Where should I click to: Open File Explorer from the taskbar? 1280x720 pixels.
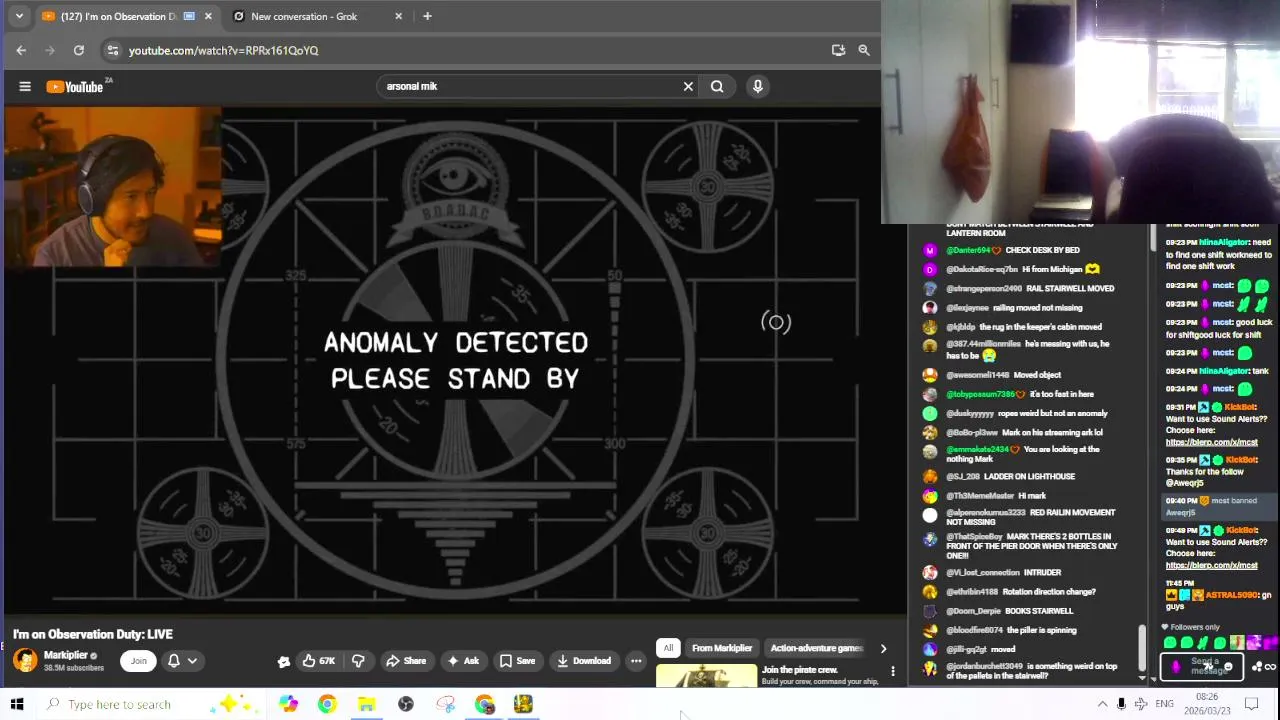click(x=366, y=704)
